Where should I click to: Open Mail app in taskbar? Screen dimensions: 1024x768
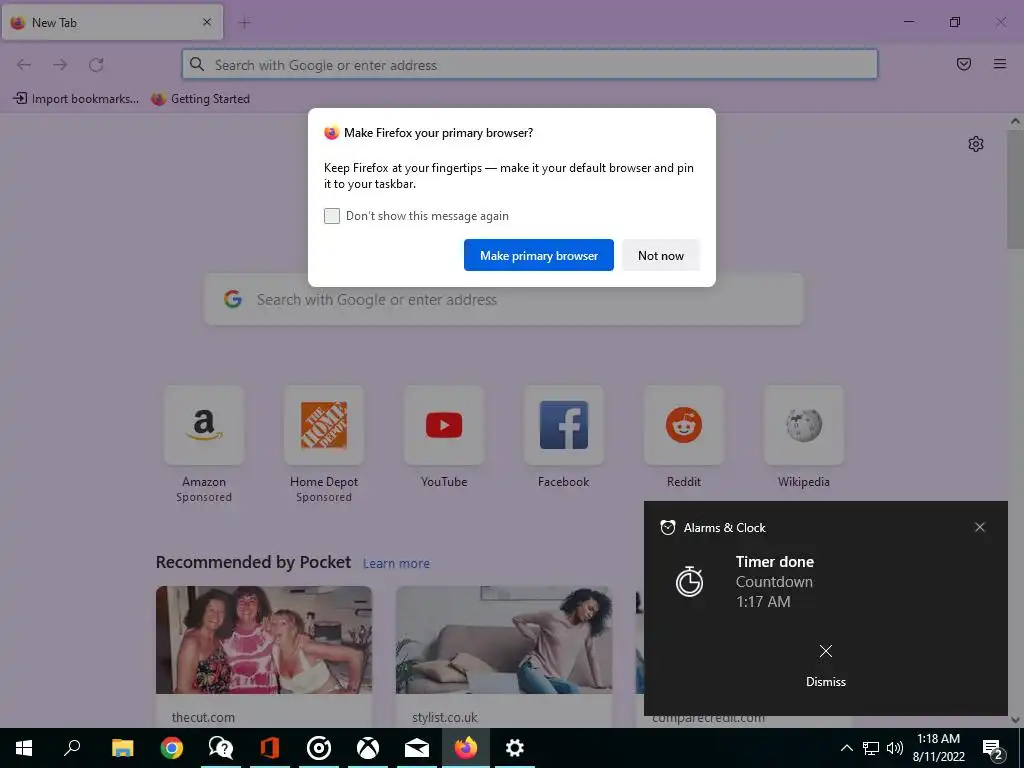(x=417, y=748)
